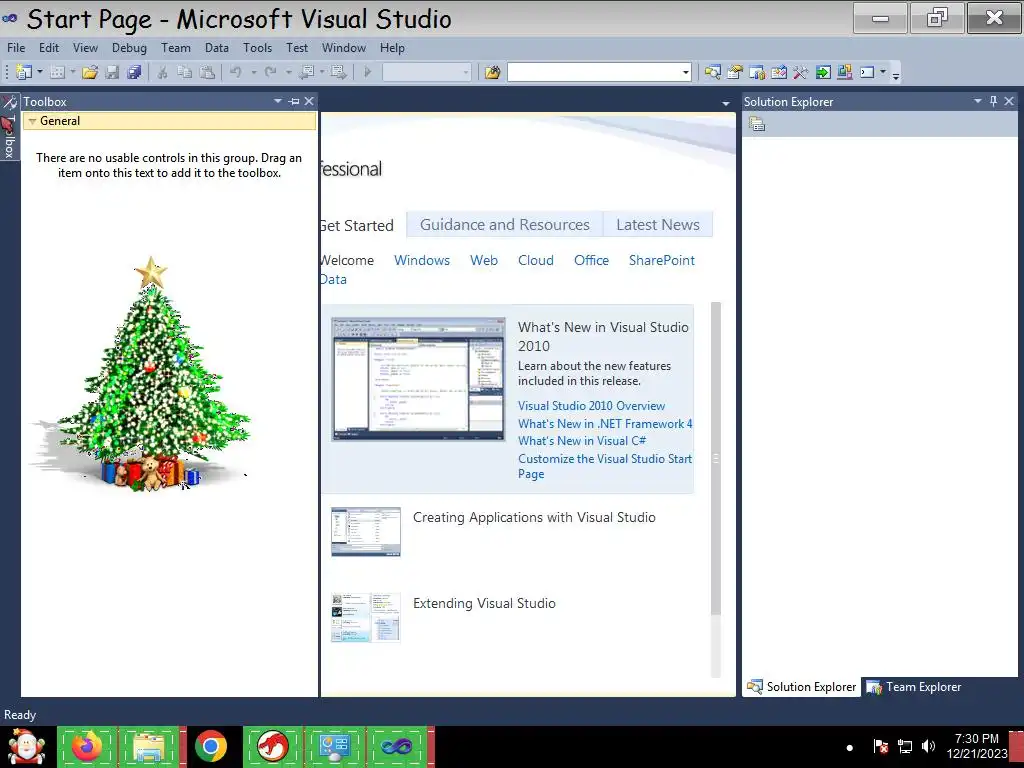This screenshot has height=768, width=1024.
Task: Open the Toolbox window position dropdown
Action: (x=278, y=101)
